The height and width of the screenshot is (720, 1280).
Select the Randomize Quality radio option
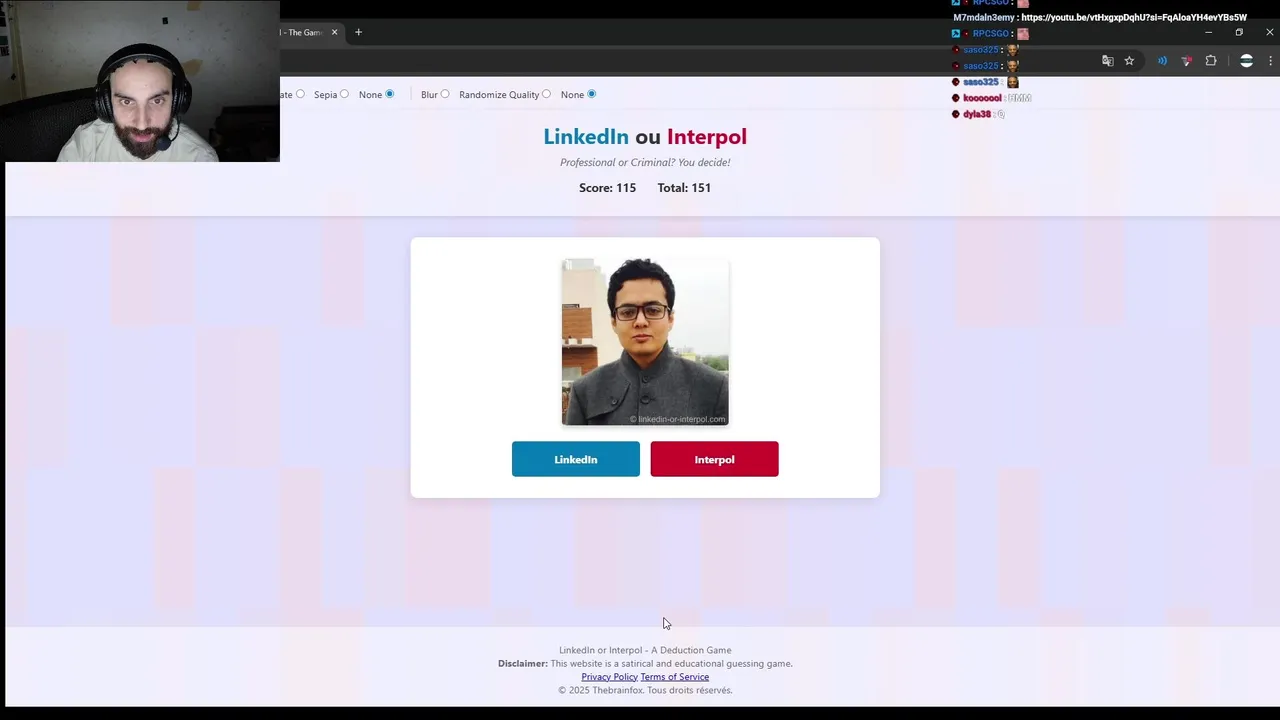[546, 94]
